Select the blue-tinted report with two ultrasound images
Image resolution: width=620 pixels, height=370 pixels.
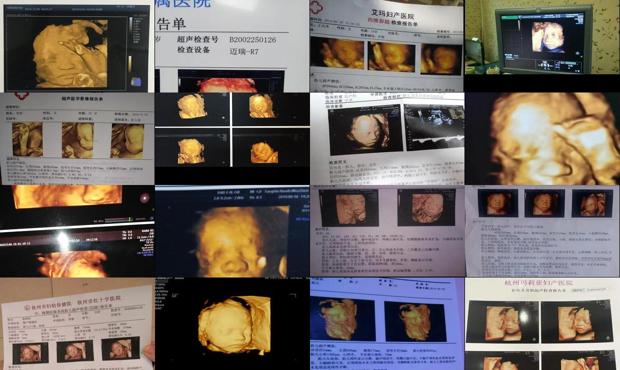388,324
